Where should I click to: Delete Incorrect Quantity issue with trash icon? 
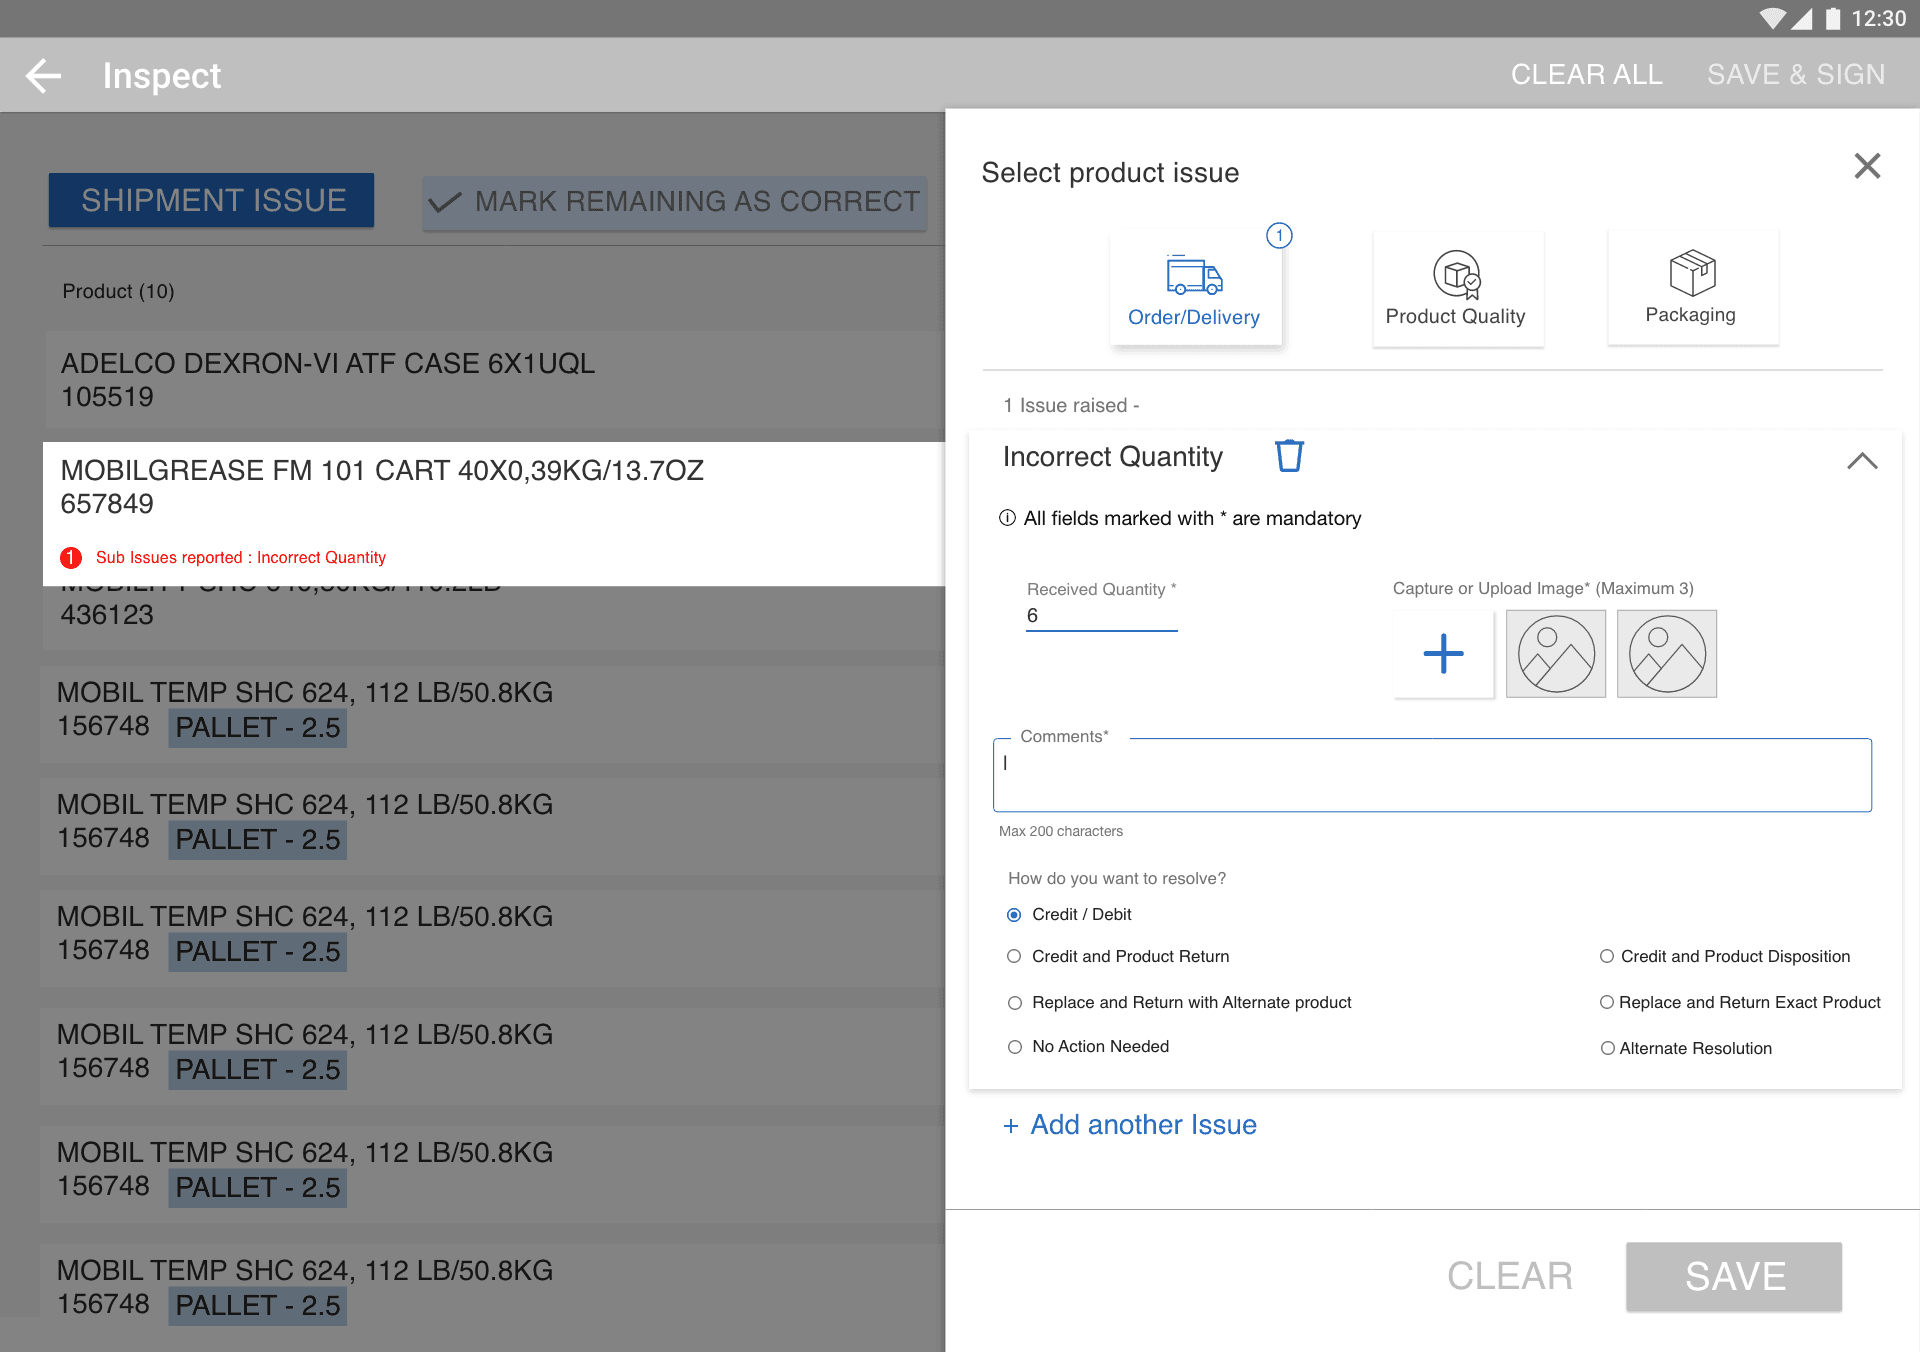[1289, 456]
